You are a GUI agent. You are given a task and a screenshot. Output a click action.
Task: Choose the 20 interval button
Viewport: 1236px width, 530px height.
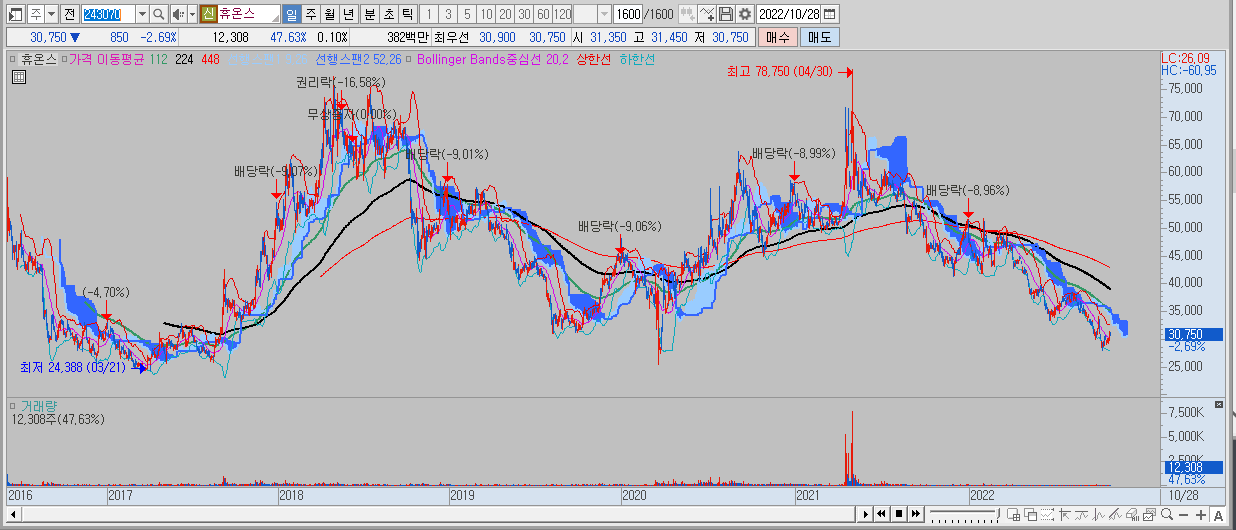tap(505, 14)
